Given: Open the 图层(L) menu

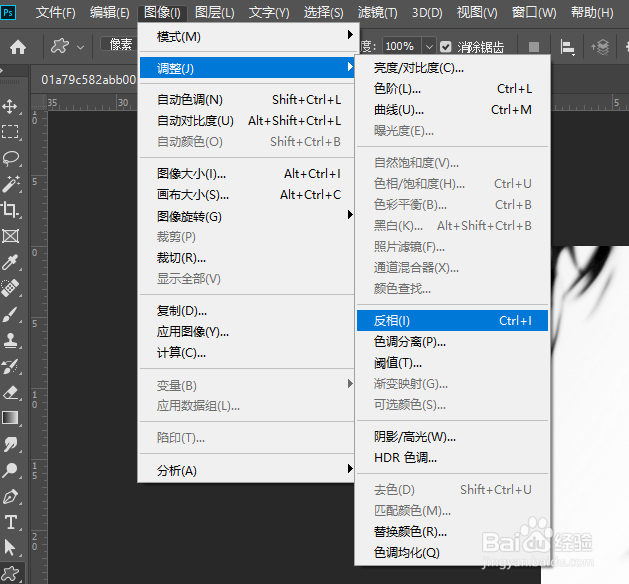Looking at the screenshot, I should (x=215, y=13).
